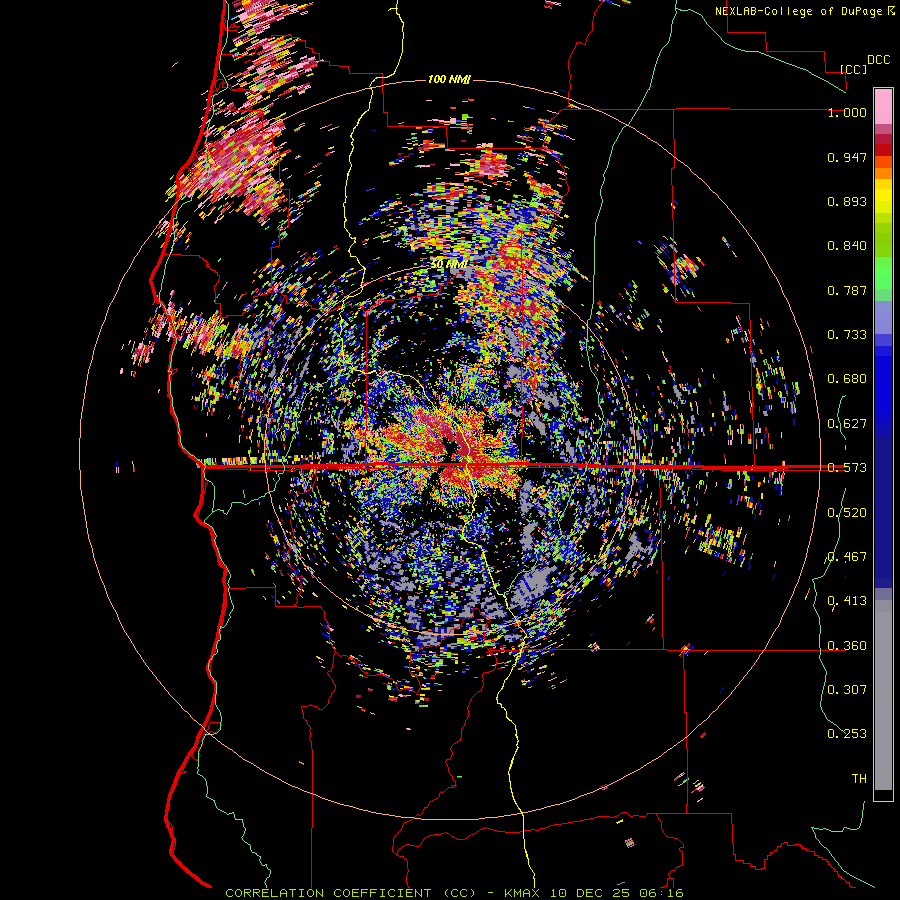Select the 1.000 scale value
900x900 pixels.
(x=847, y=112)
